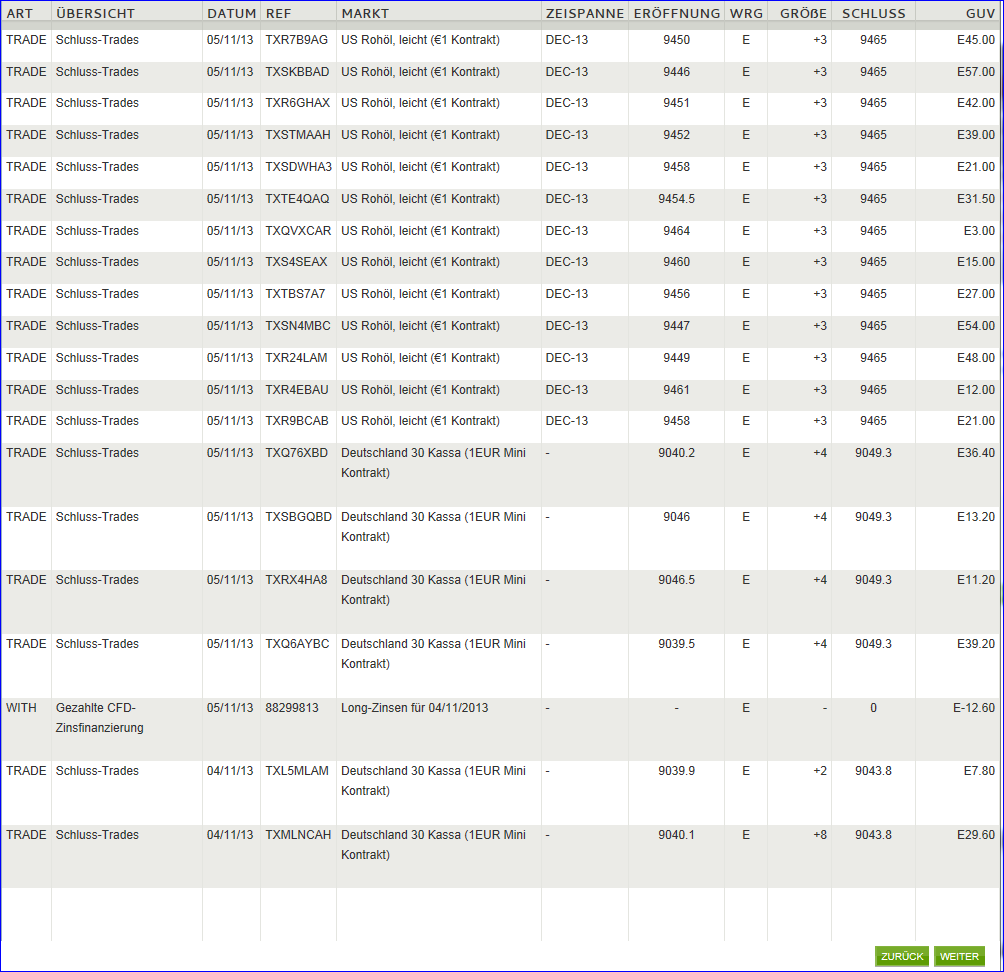Screen dimensions: 1004x972
Task: Click GUV value E39.20
Action: 976,644
